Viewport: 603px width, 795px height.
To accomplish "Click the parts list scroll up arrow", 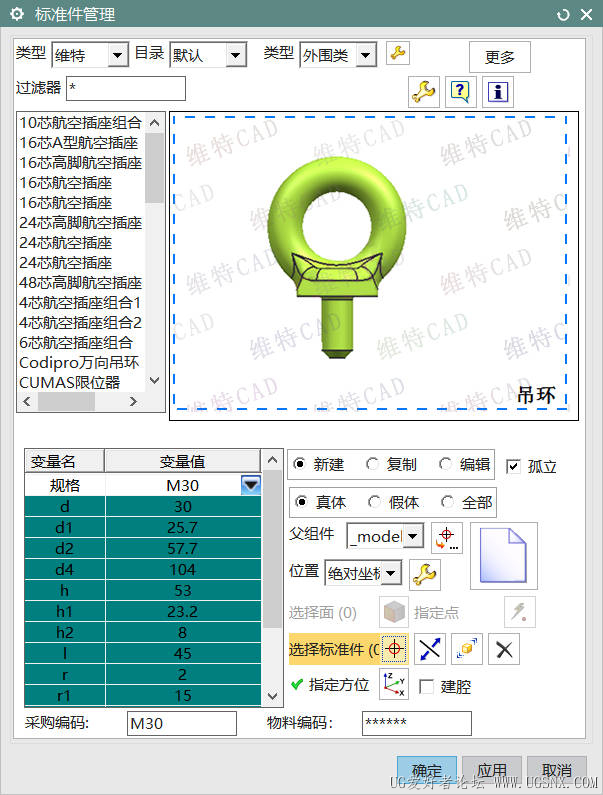I will click(x=155, y=123).
